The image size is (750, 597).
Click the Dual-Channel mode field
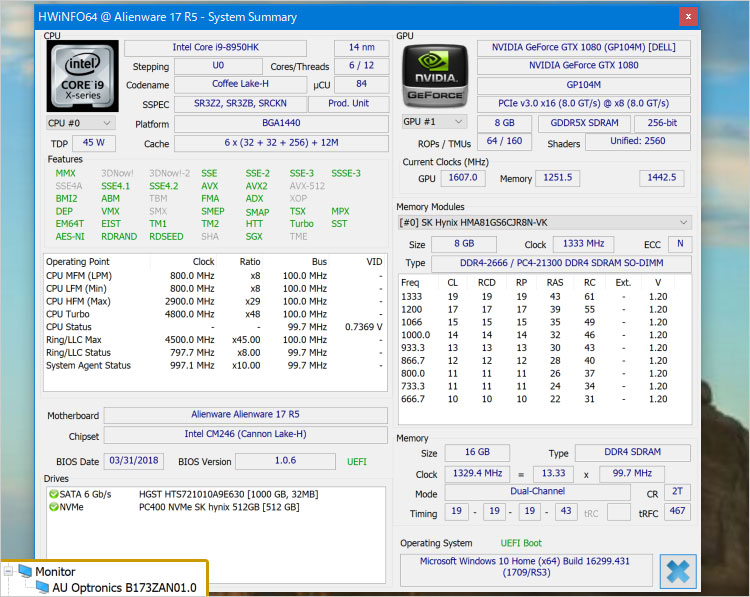538,491
